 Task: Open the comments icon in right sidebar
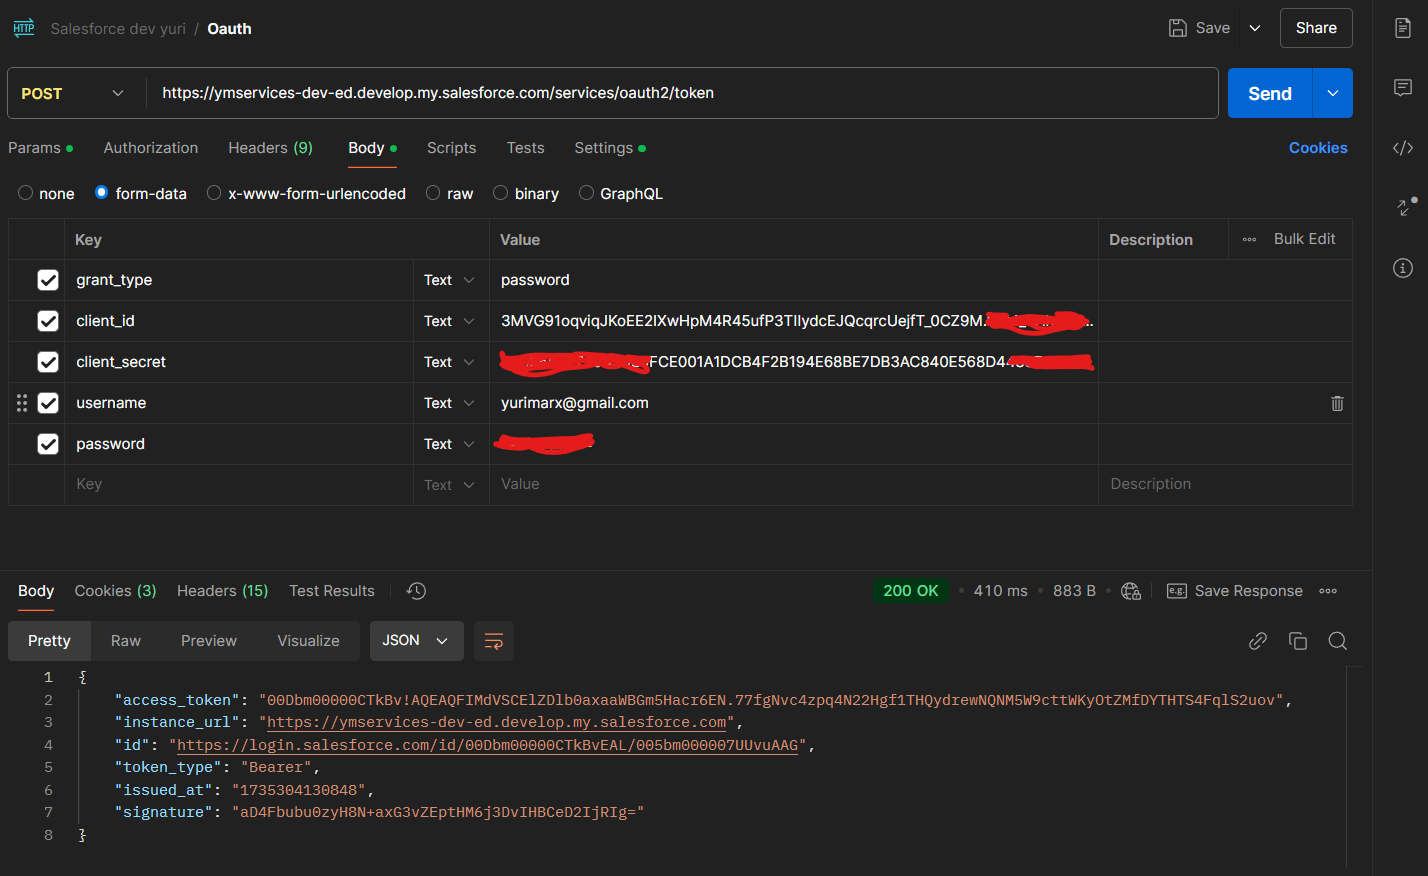tap(1403, 88)
